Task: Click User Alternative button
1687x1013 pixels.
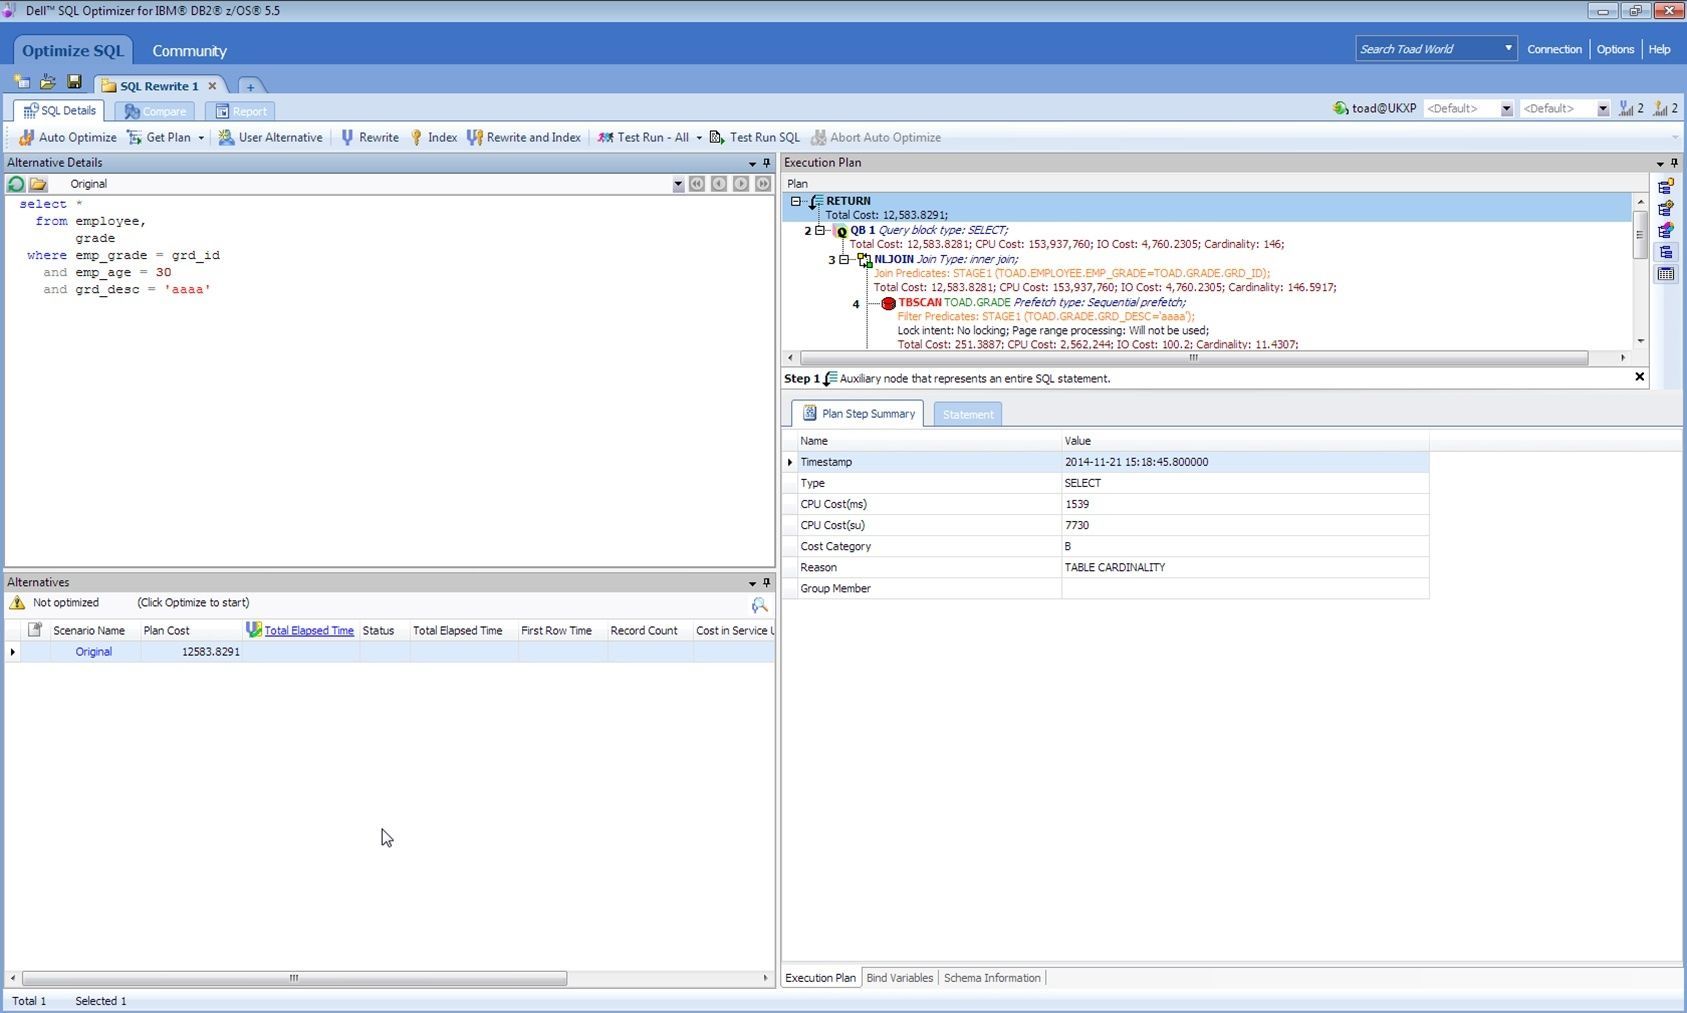Action: pyautogui.click(x=270, y=137)
